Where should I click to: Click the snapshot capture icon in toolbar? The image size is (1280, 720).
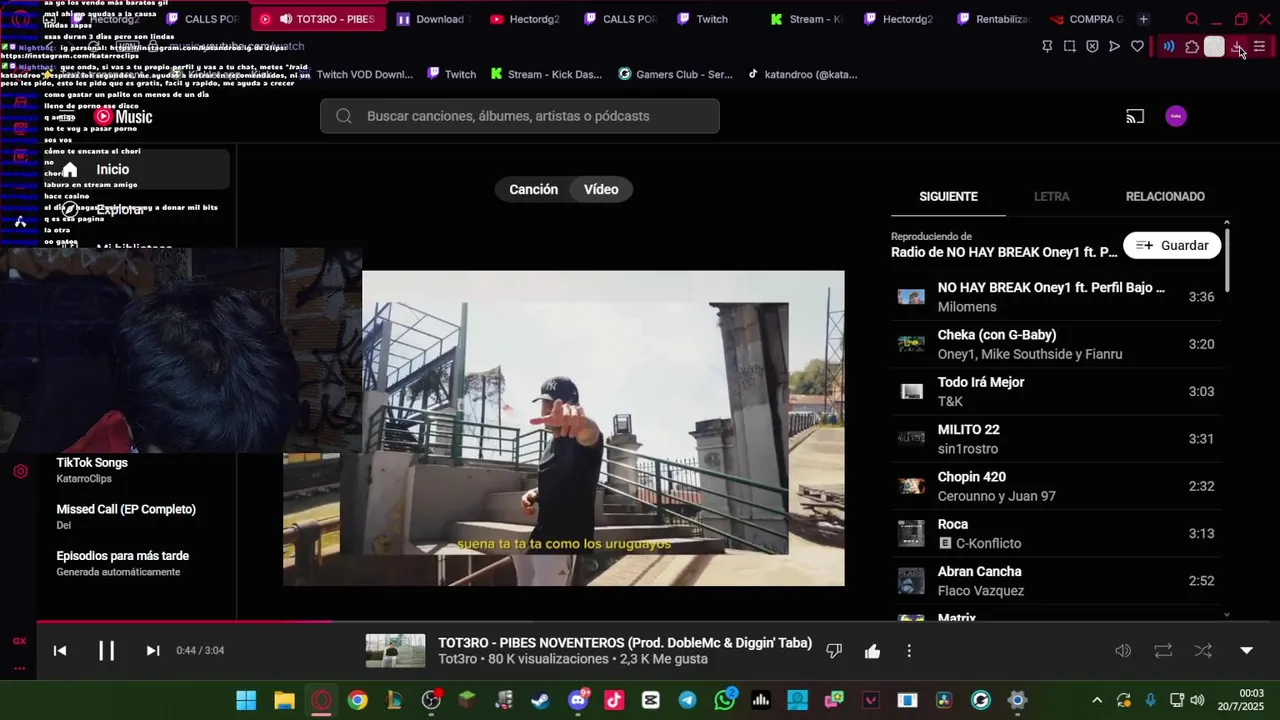(x=1069, y=46)
